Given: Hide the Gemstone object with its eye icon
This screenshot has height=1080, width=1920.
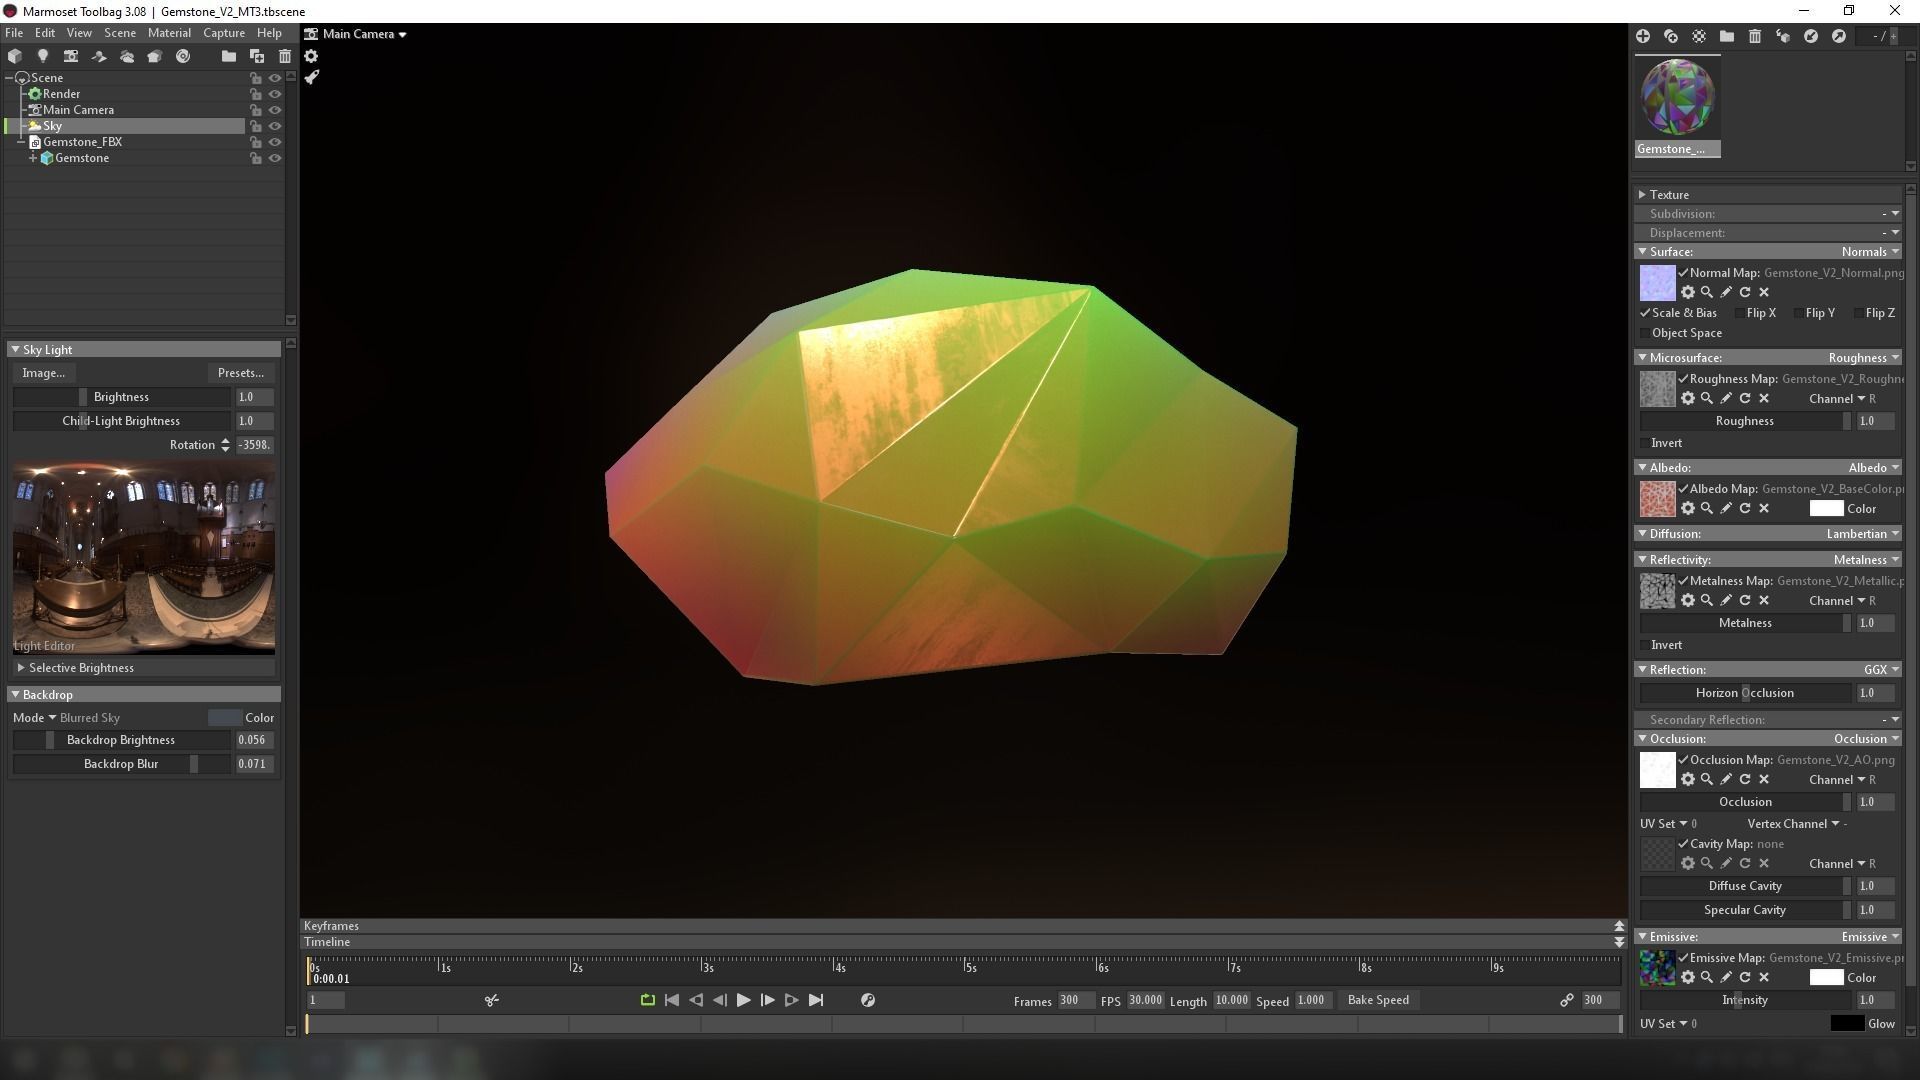Looking at the screenshot, I should [x=274, y=158].
